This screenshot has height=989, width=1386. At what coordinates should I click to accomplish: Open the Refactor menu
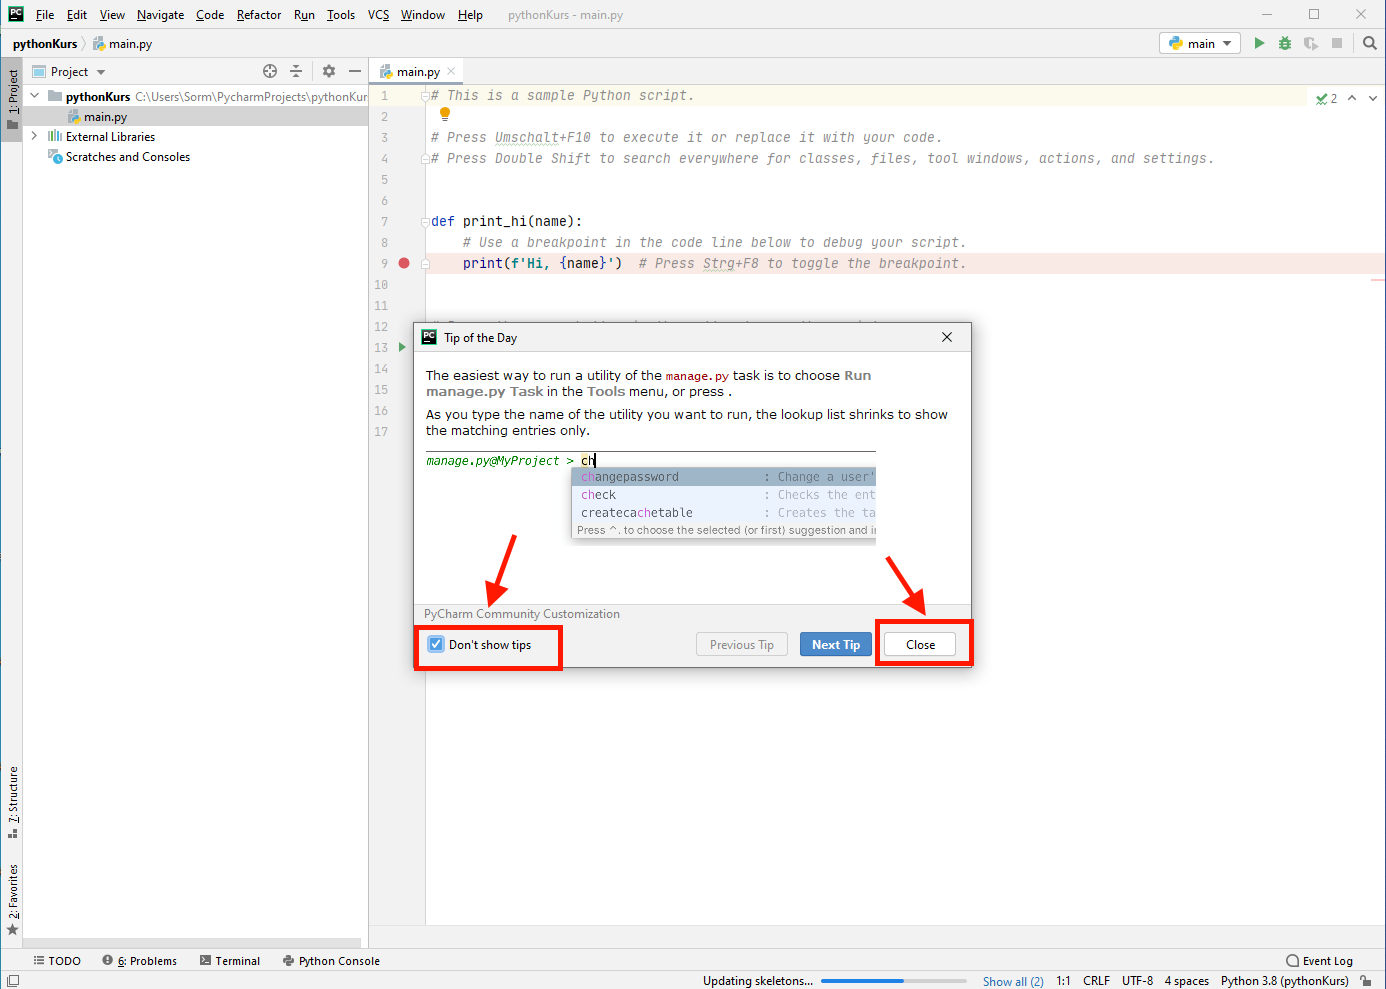tap(259, 14)
